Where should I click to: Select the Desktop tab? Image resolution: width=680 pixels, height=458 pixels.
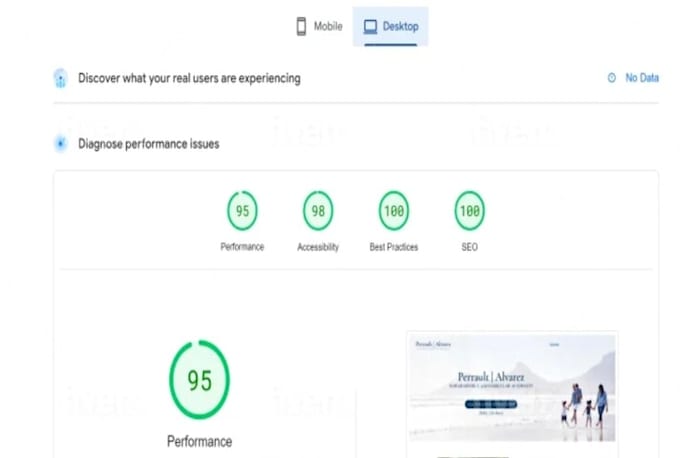point(391,26)
